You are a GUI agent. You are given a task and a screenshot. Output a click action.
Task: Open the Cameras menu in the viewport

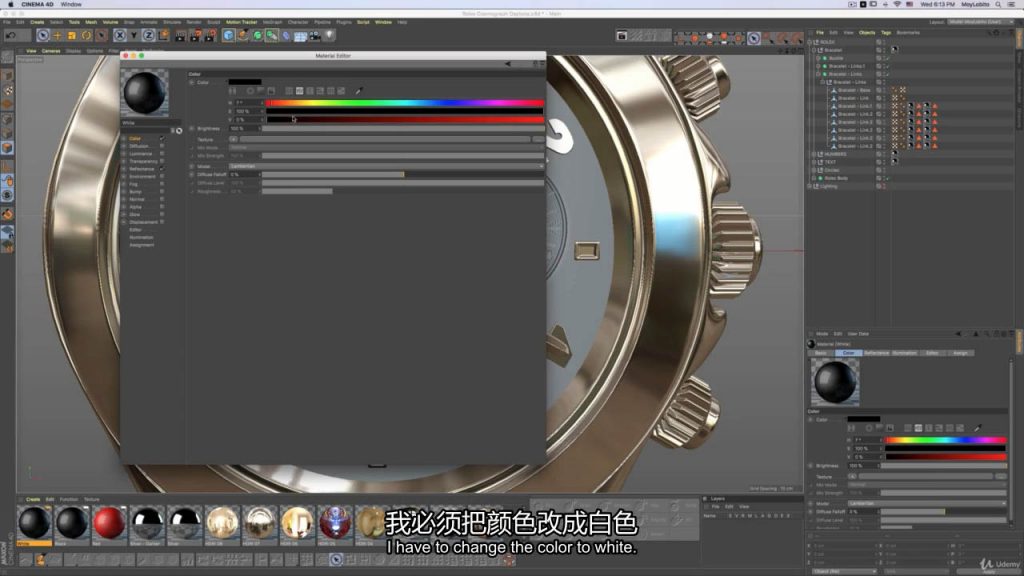point(51,51)
